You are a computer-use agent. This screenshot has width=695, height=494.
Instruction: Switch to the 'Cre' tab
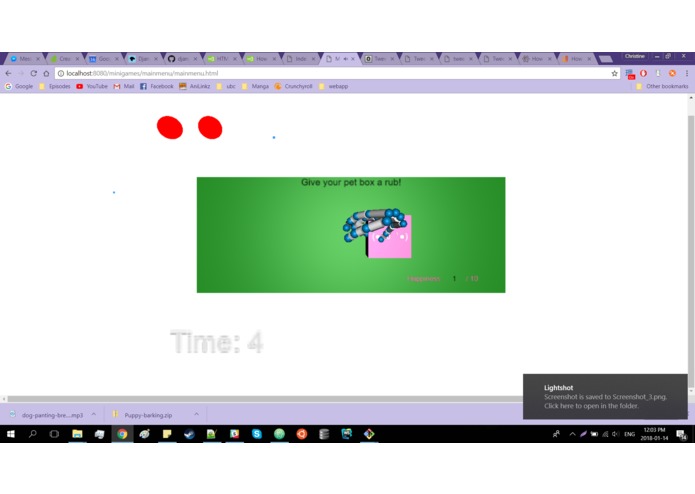tap(64, 58)
